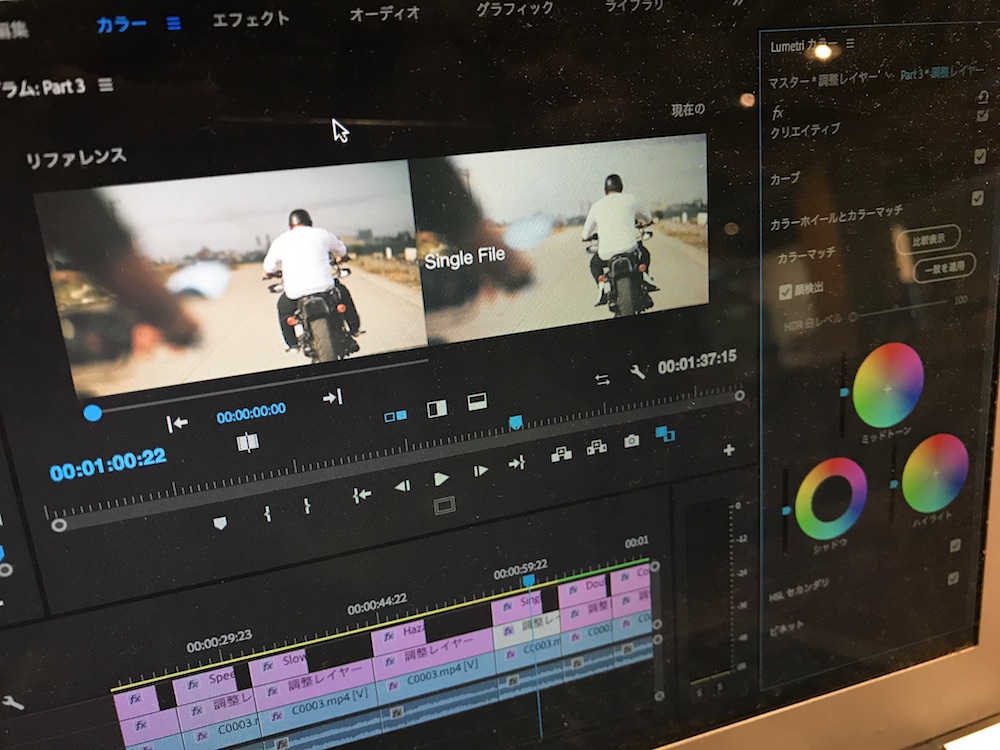This screenshot has width=1000, height=750.
Task: Click the ミッドトーン color wheel
Action: pos(888,387)
